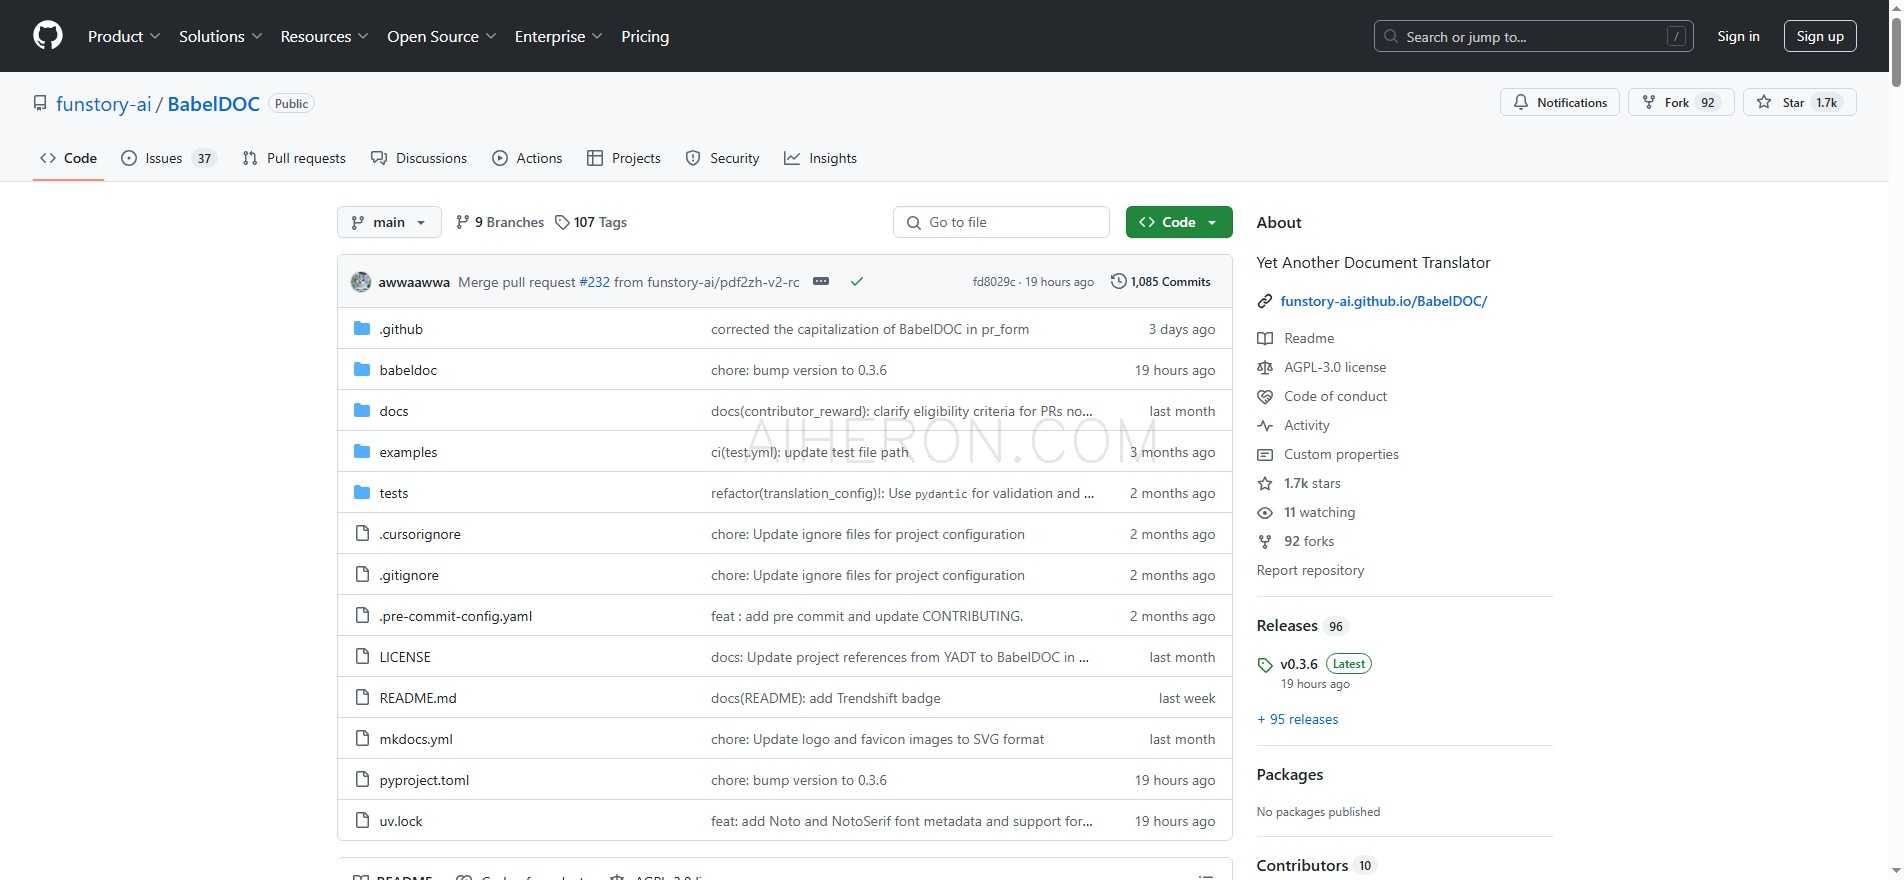The image size is (1904, 880).
Task: Open pull request #232 link
Action: coord(594,282)
